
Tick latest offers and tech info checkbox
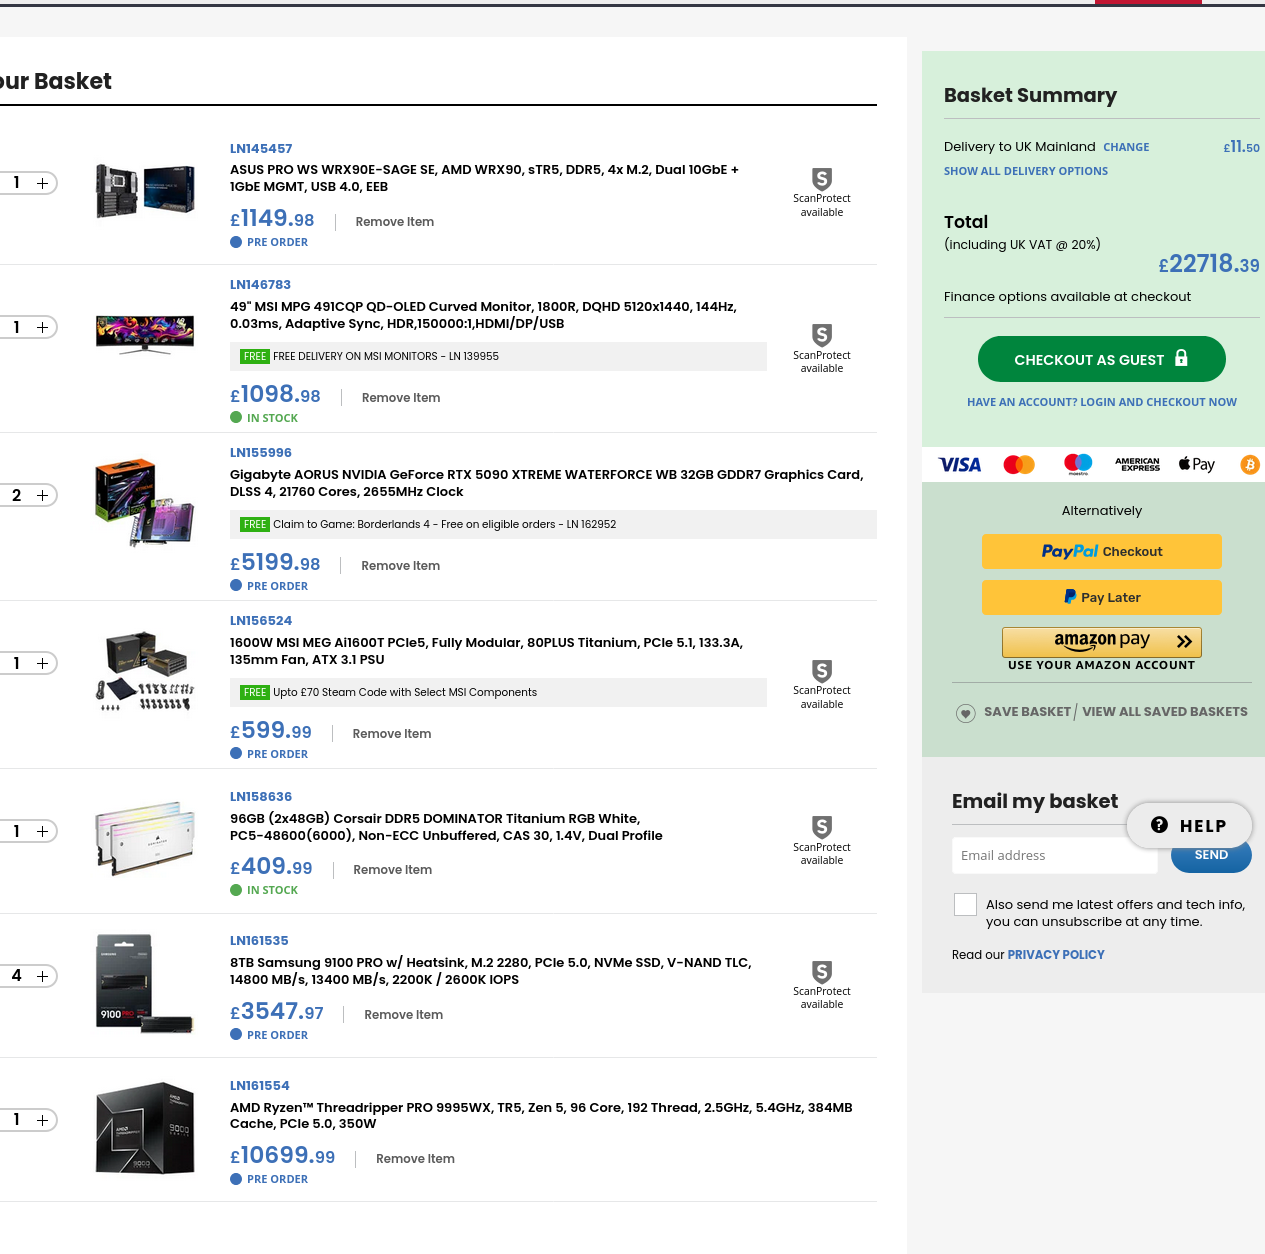click(965, 904)
